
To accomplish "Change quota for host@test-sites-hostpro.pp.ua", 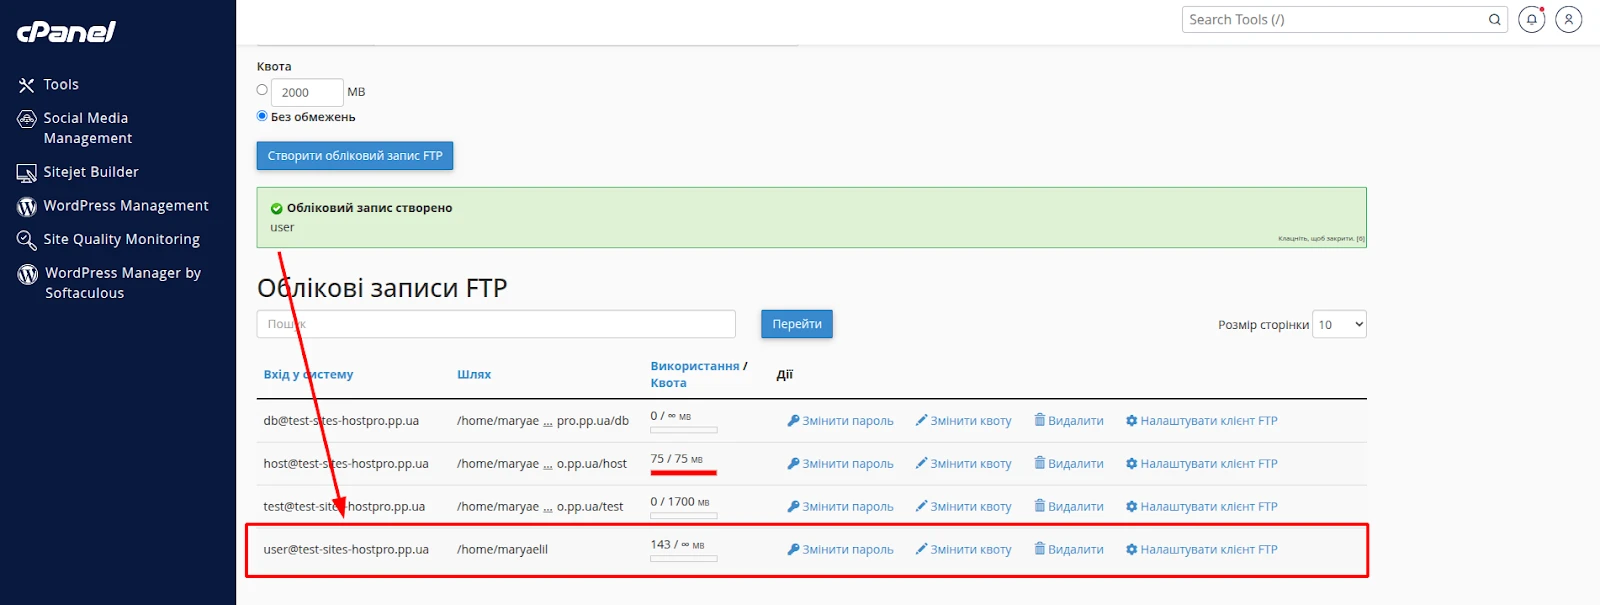I will [x=963, y=464].
